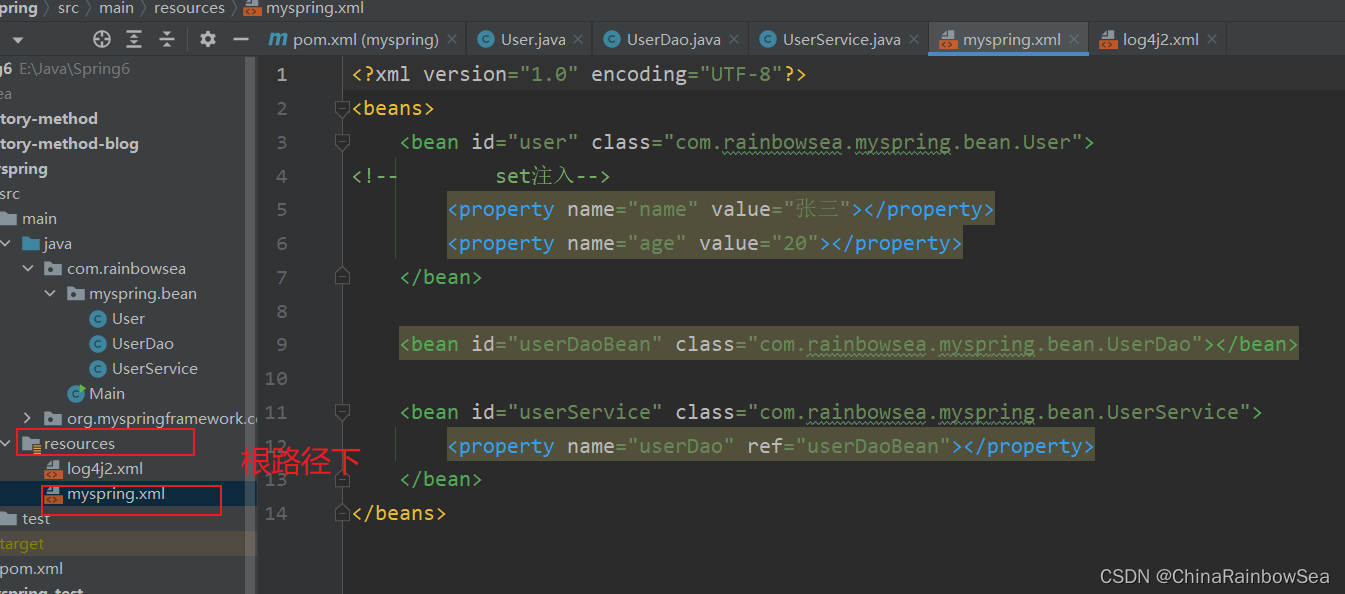This screenshot has height=594, width=1345.
Task: Open log4j2.xml in project tree
Action: (x=105, y=468)
